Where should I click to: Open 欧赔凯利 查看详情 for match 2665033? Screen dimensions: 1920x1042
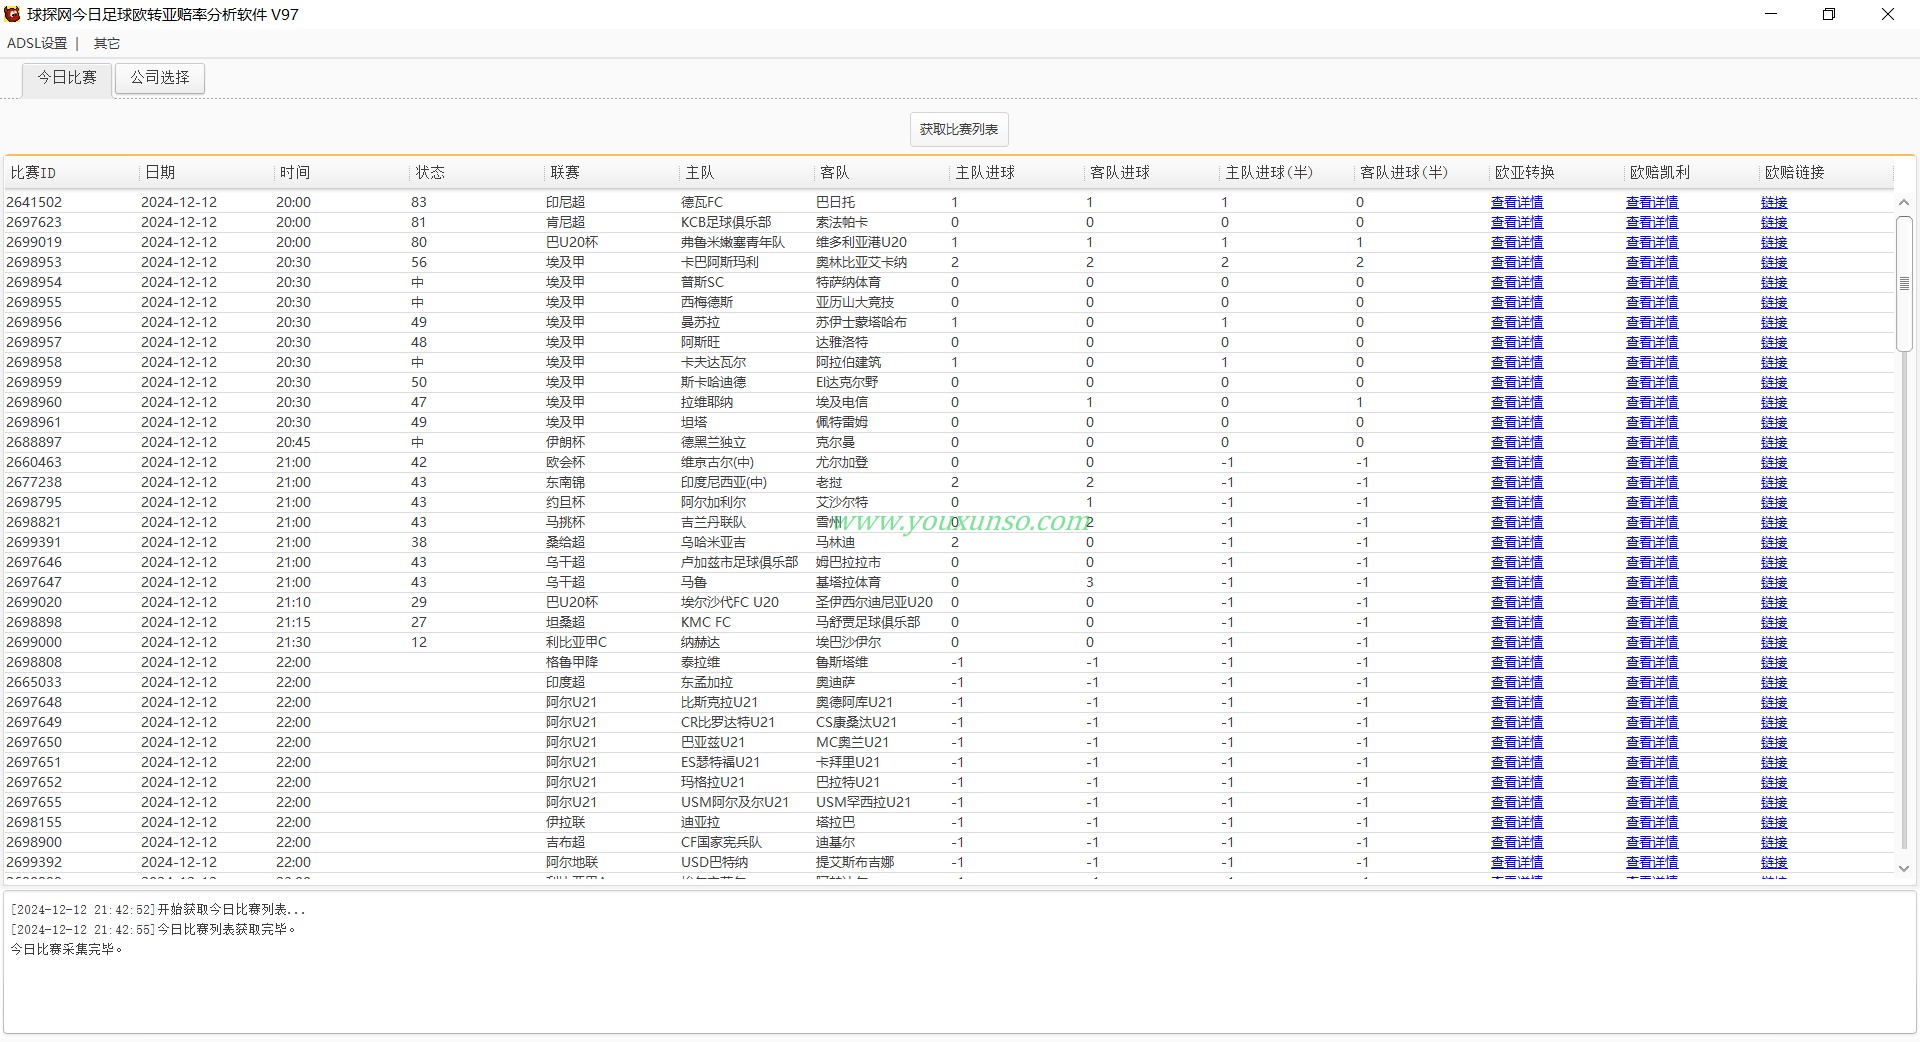[1652, 682]
